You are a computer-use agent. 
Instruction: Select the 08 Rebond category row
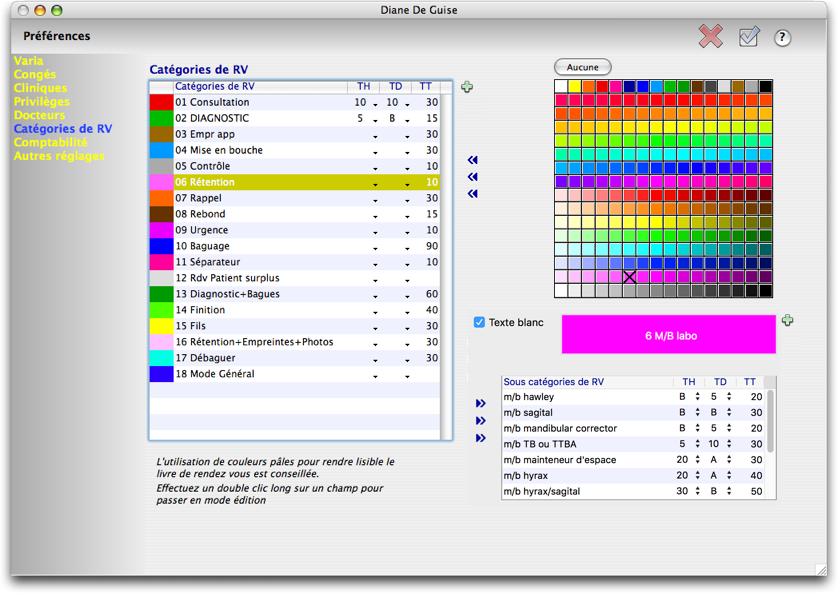pos(295,214)
